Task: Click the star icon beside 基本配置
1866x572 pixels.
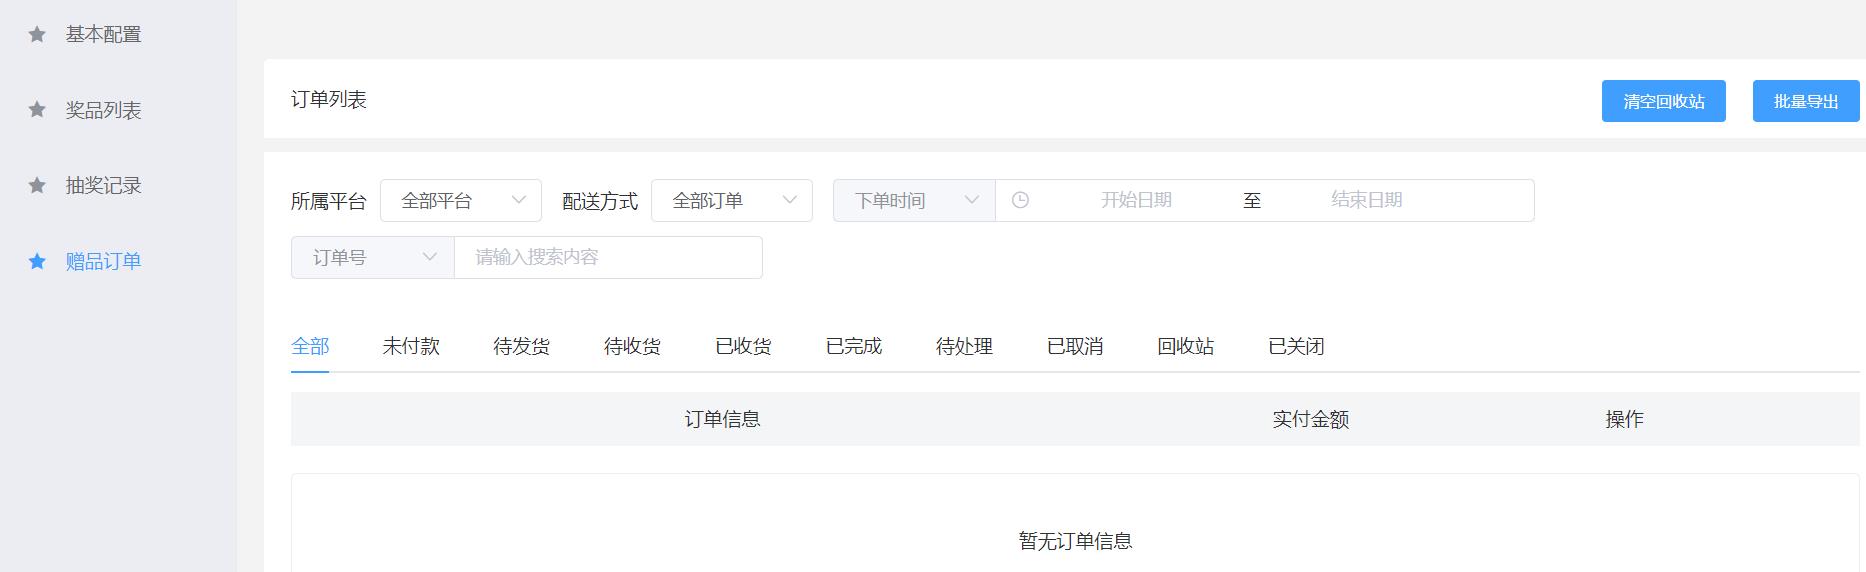Action: point(37,34)
